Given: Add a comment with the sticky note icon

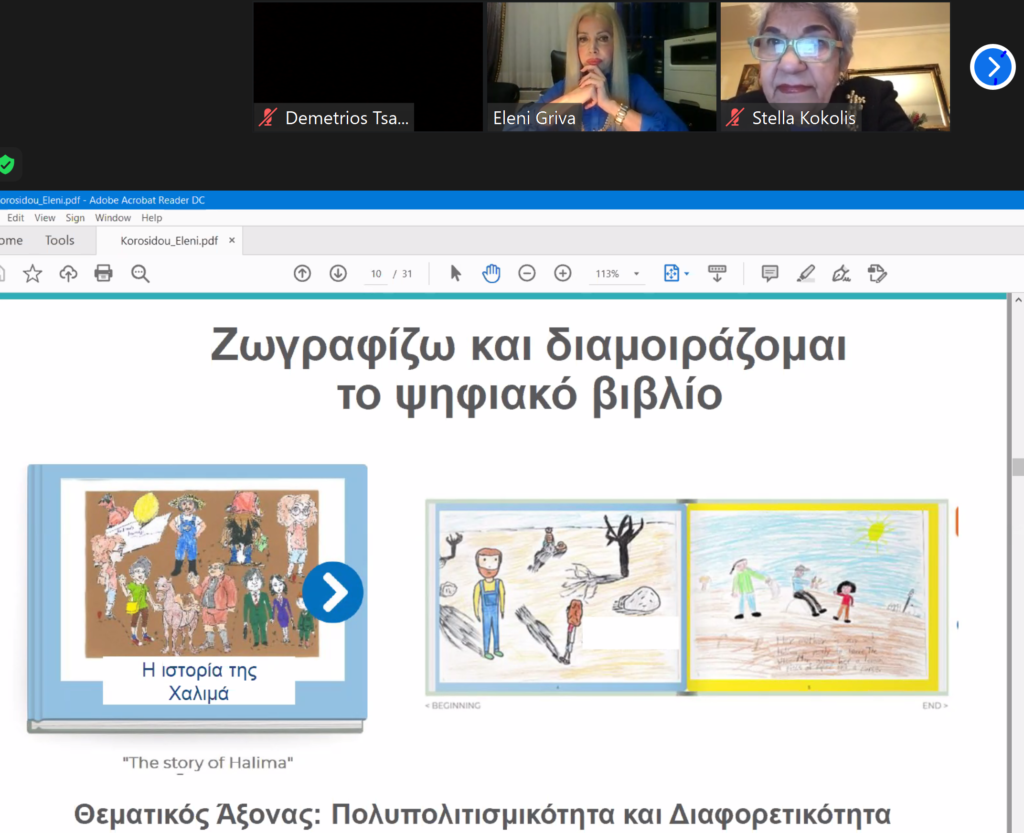Looking at the screenshot, I should pyautogui.click(x=770, y=273).
